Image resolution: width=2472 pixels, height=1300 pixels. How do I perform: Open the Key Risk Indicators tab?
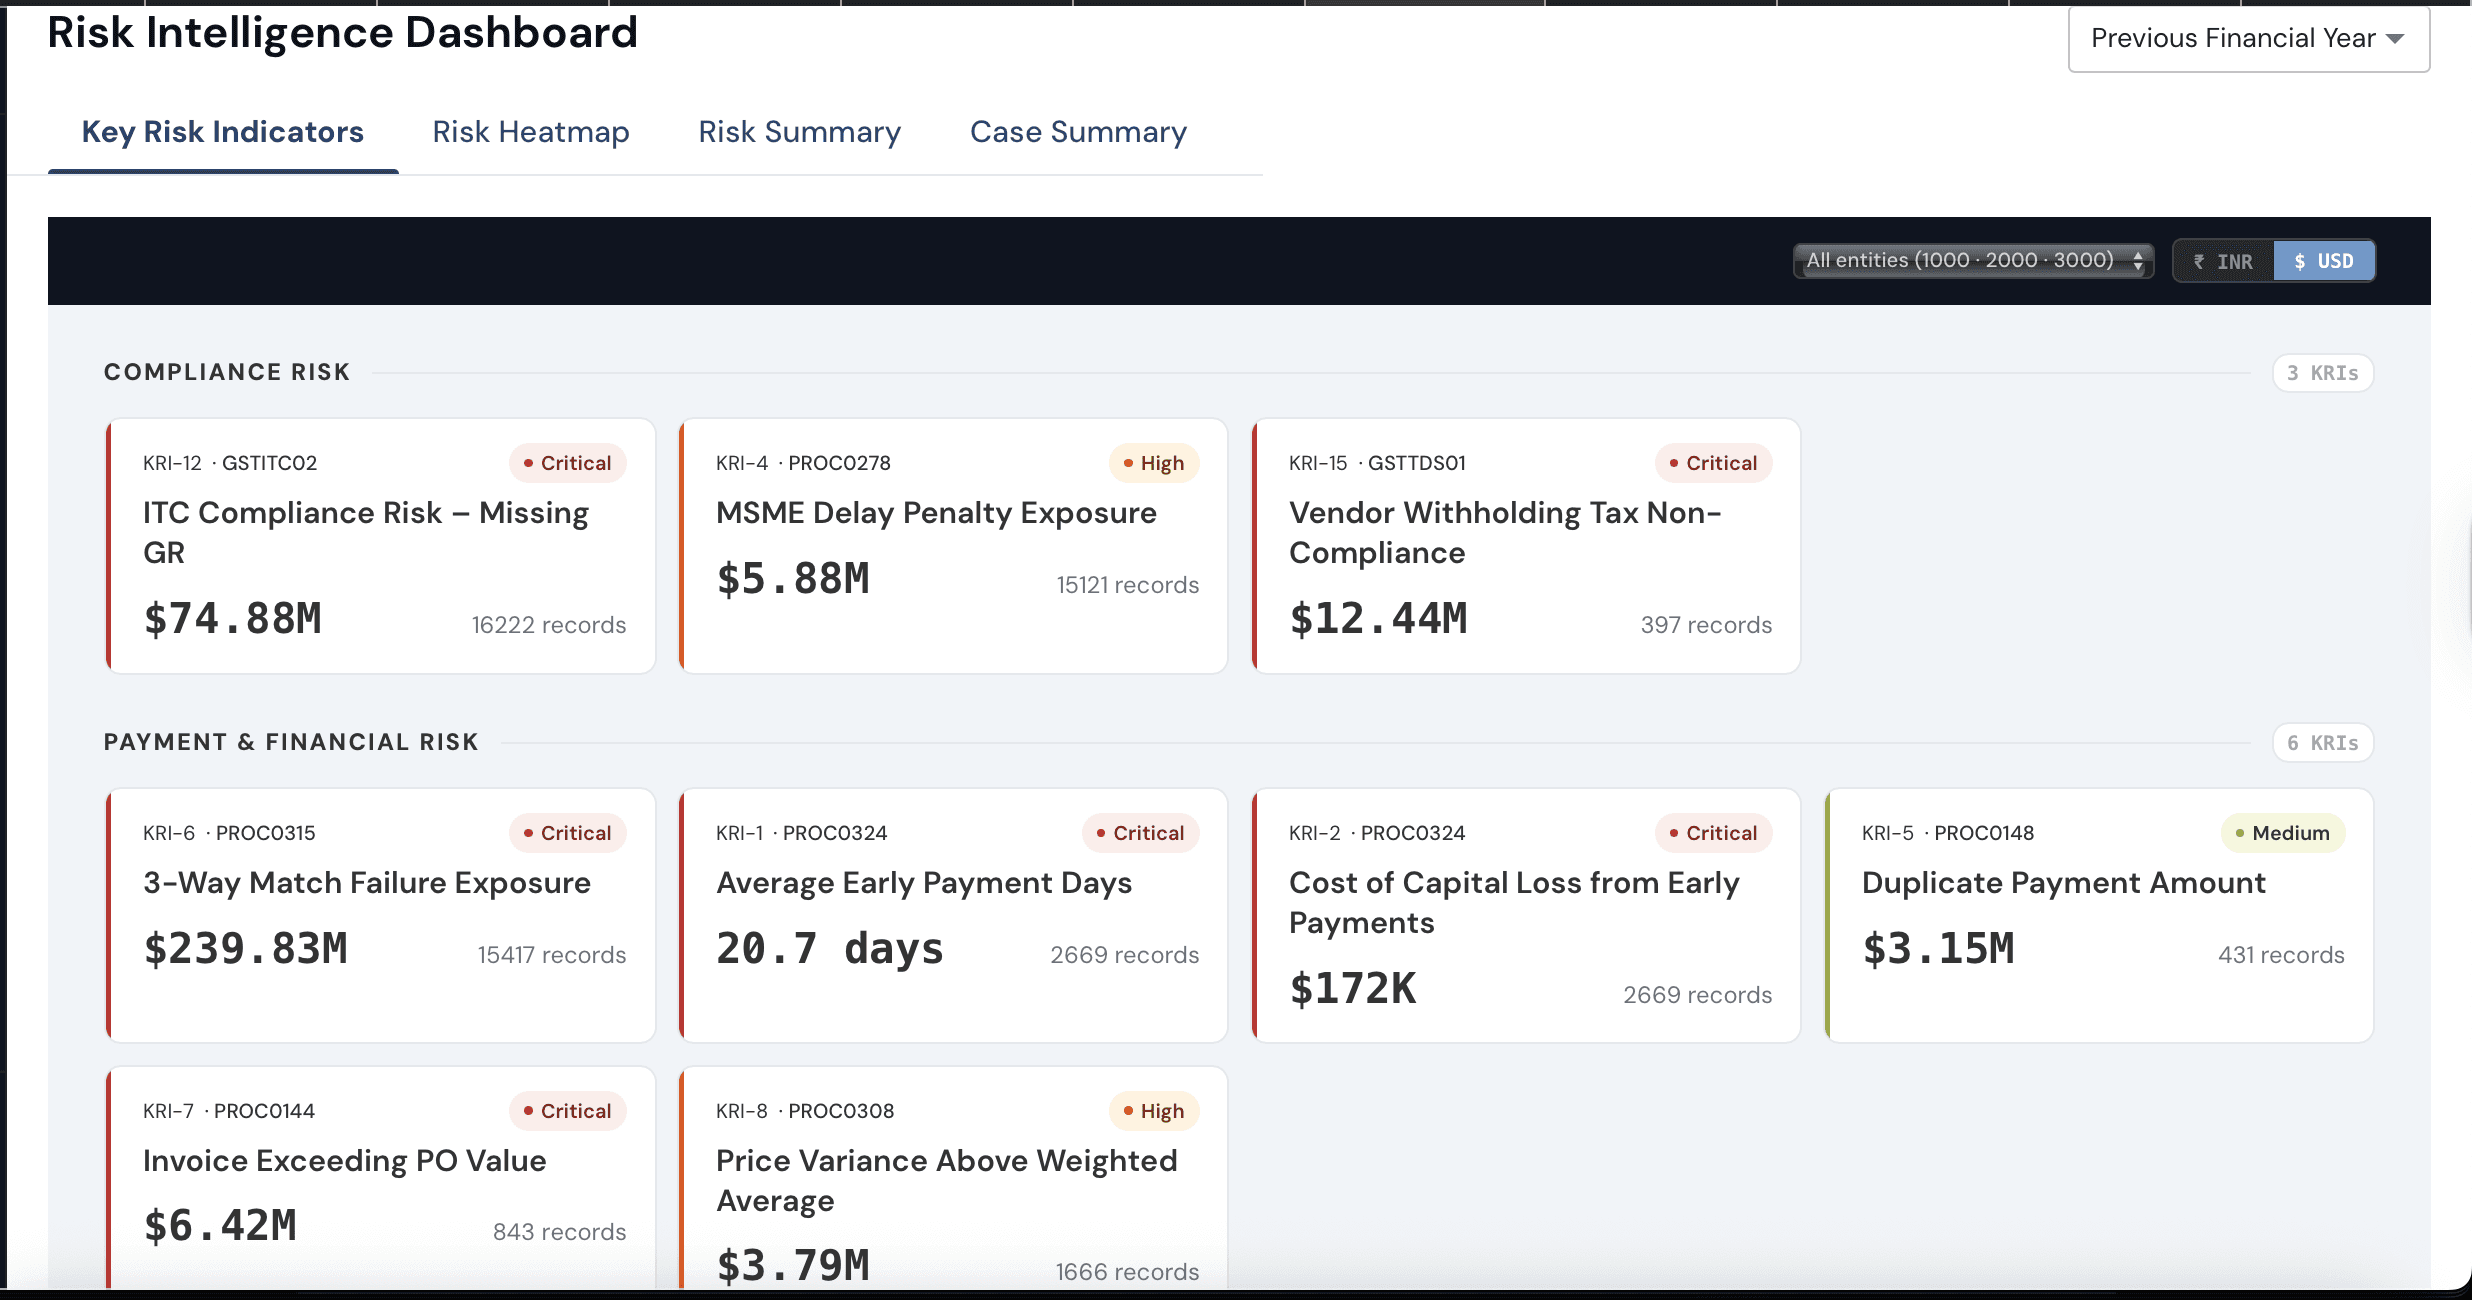[222, 132]
